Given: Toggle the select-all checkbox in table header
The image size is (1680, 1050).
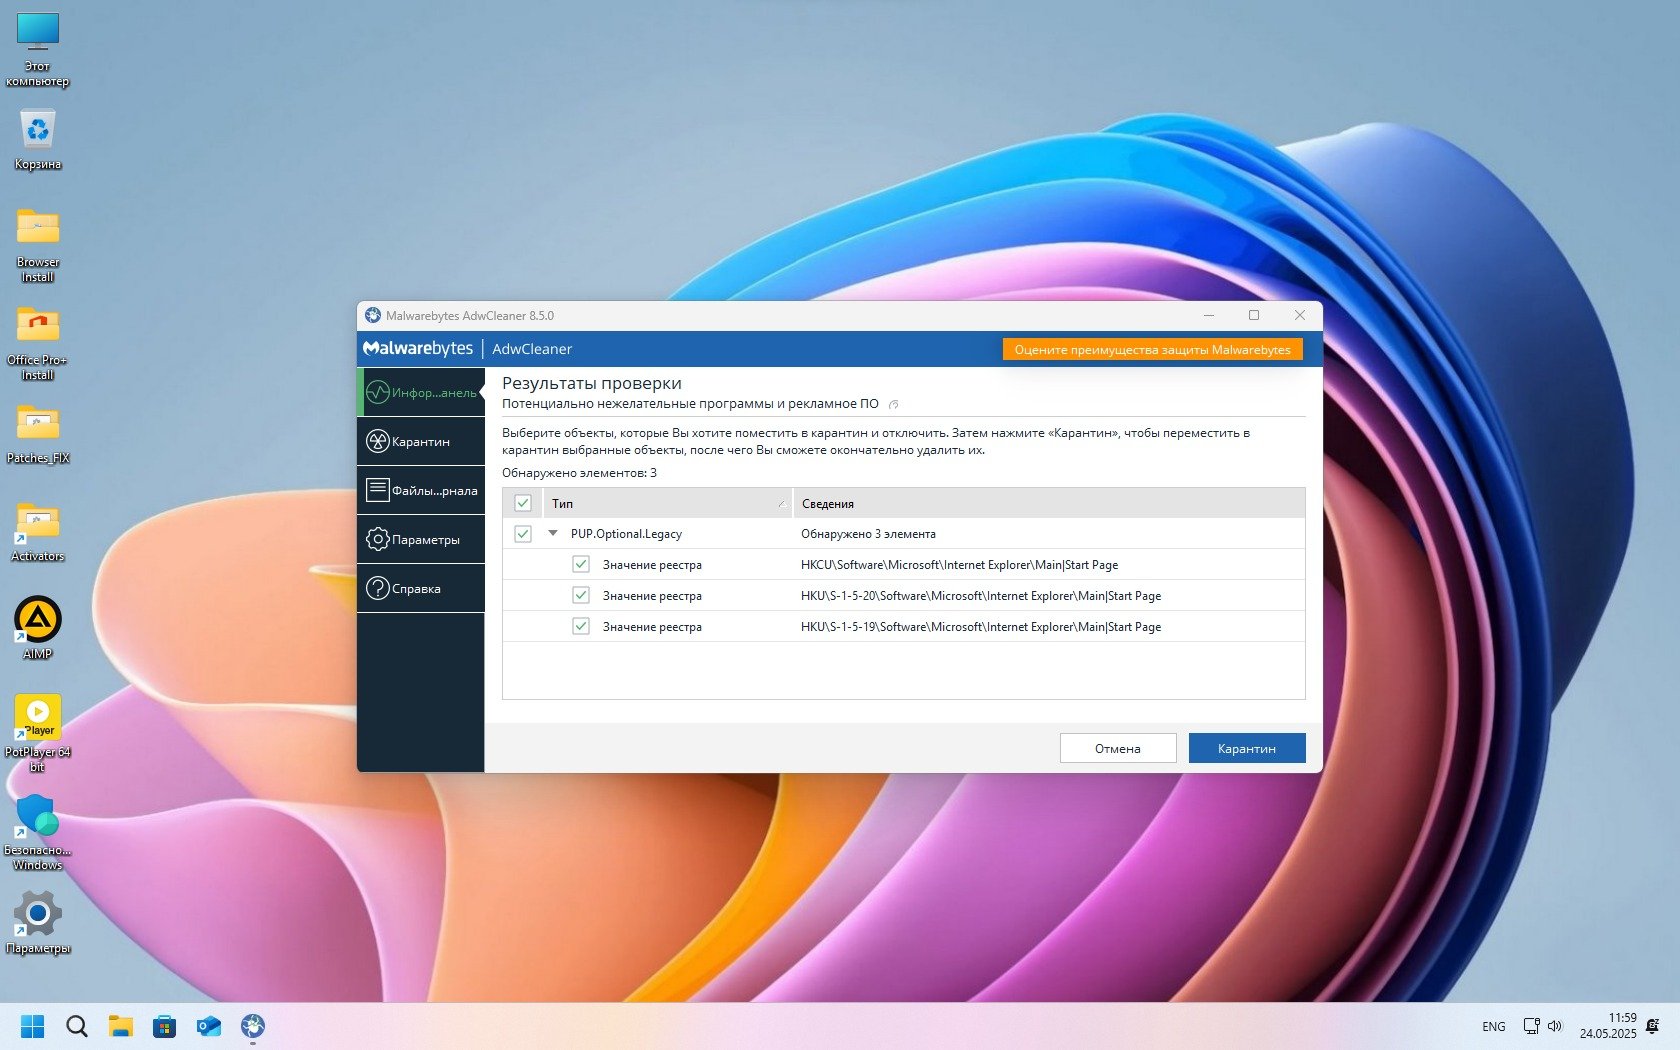Looking at the screenshot, I should click(x=523, y=503).
